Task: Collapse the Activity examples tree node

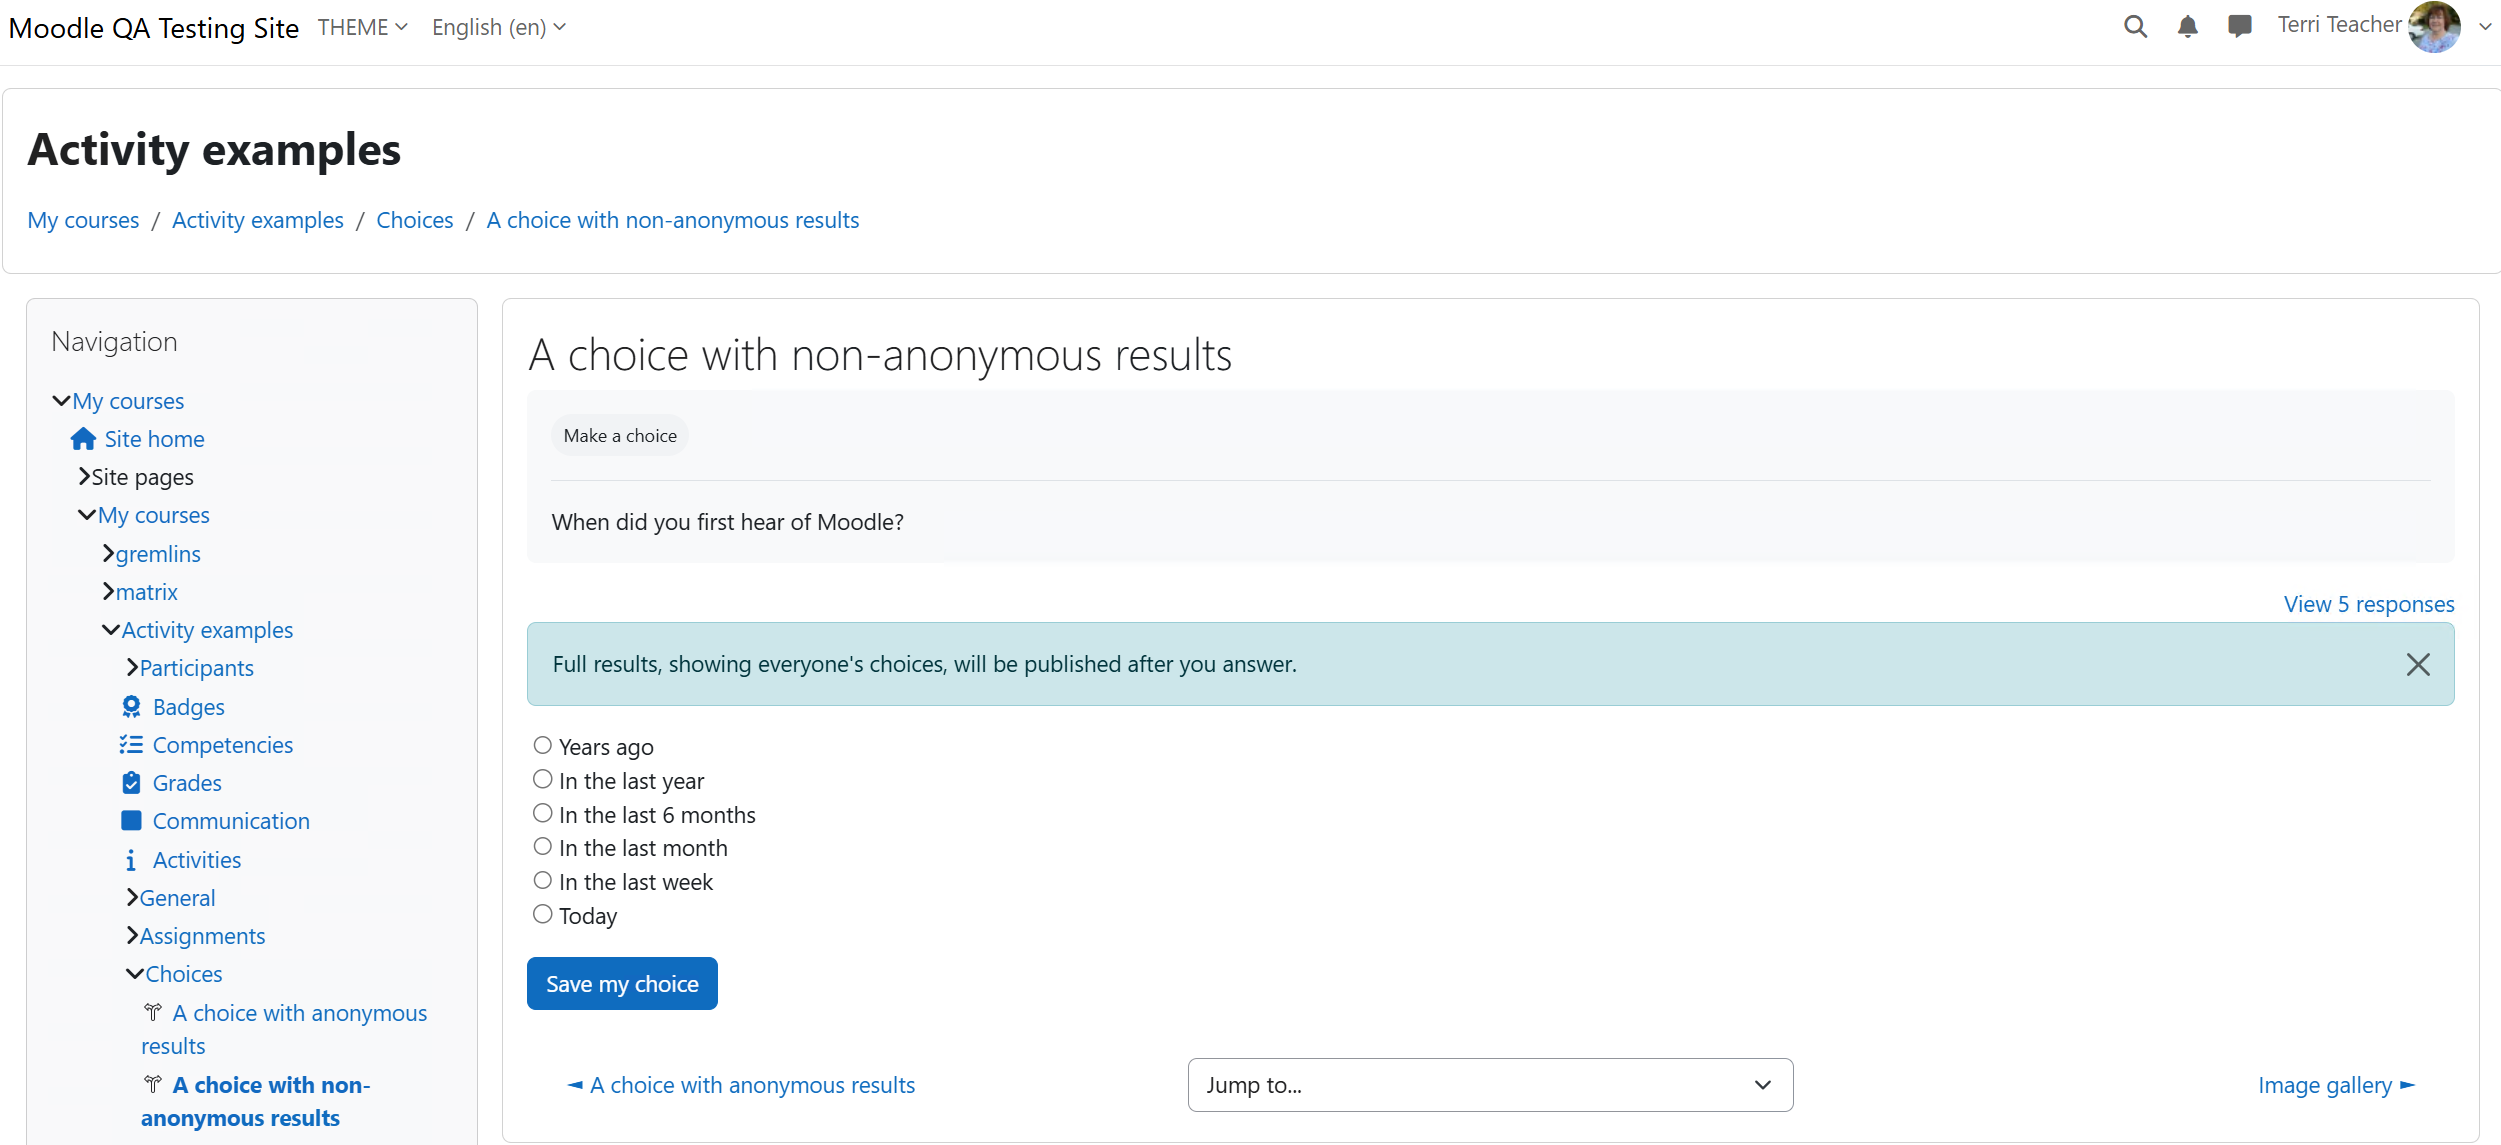Action: point(111,630)
